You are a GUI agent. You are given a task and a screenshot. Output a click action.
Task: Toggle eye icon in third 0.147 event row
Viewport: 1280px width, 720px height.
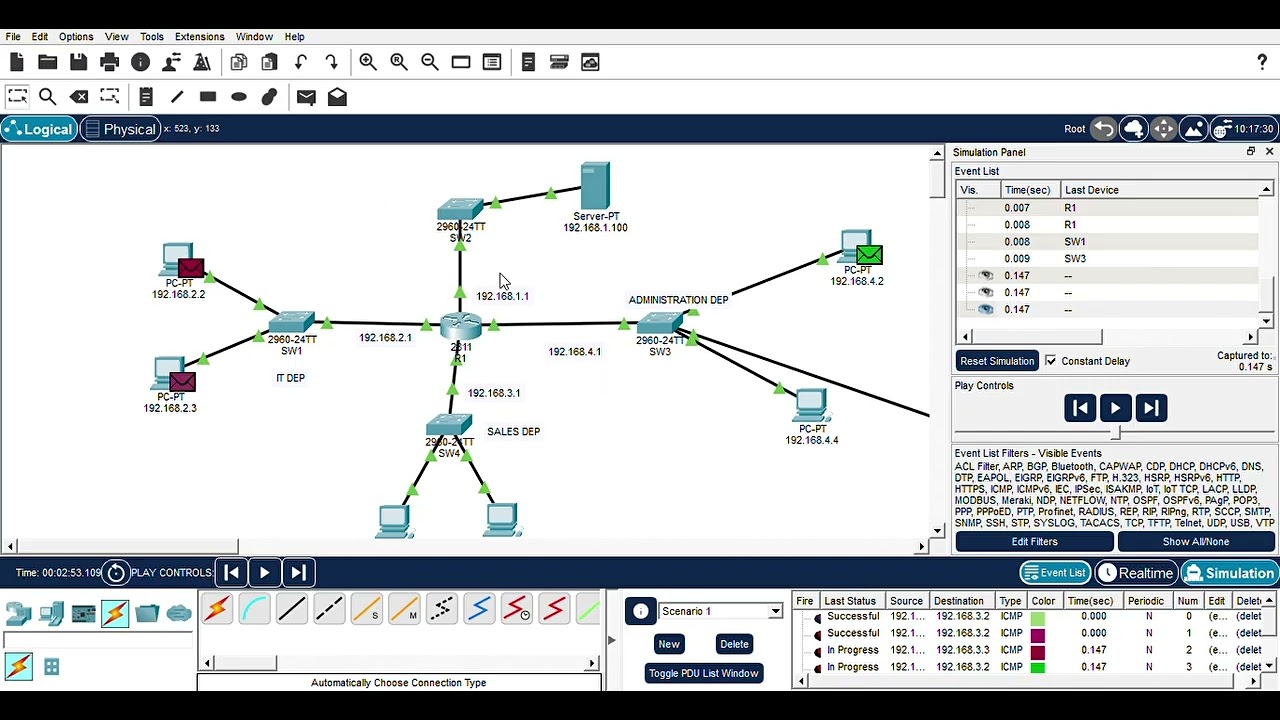pos(986,310)
